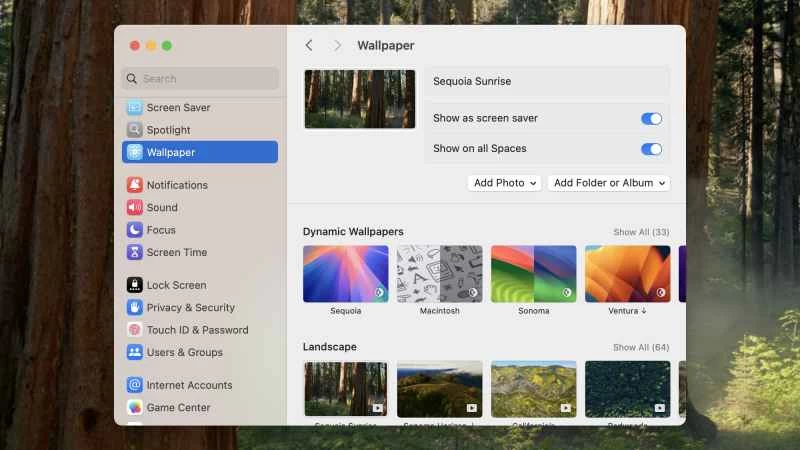
Task: Expand Add Folder or Album dropdown
Action: click(608, 183)
